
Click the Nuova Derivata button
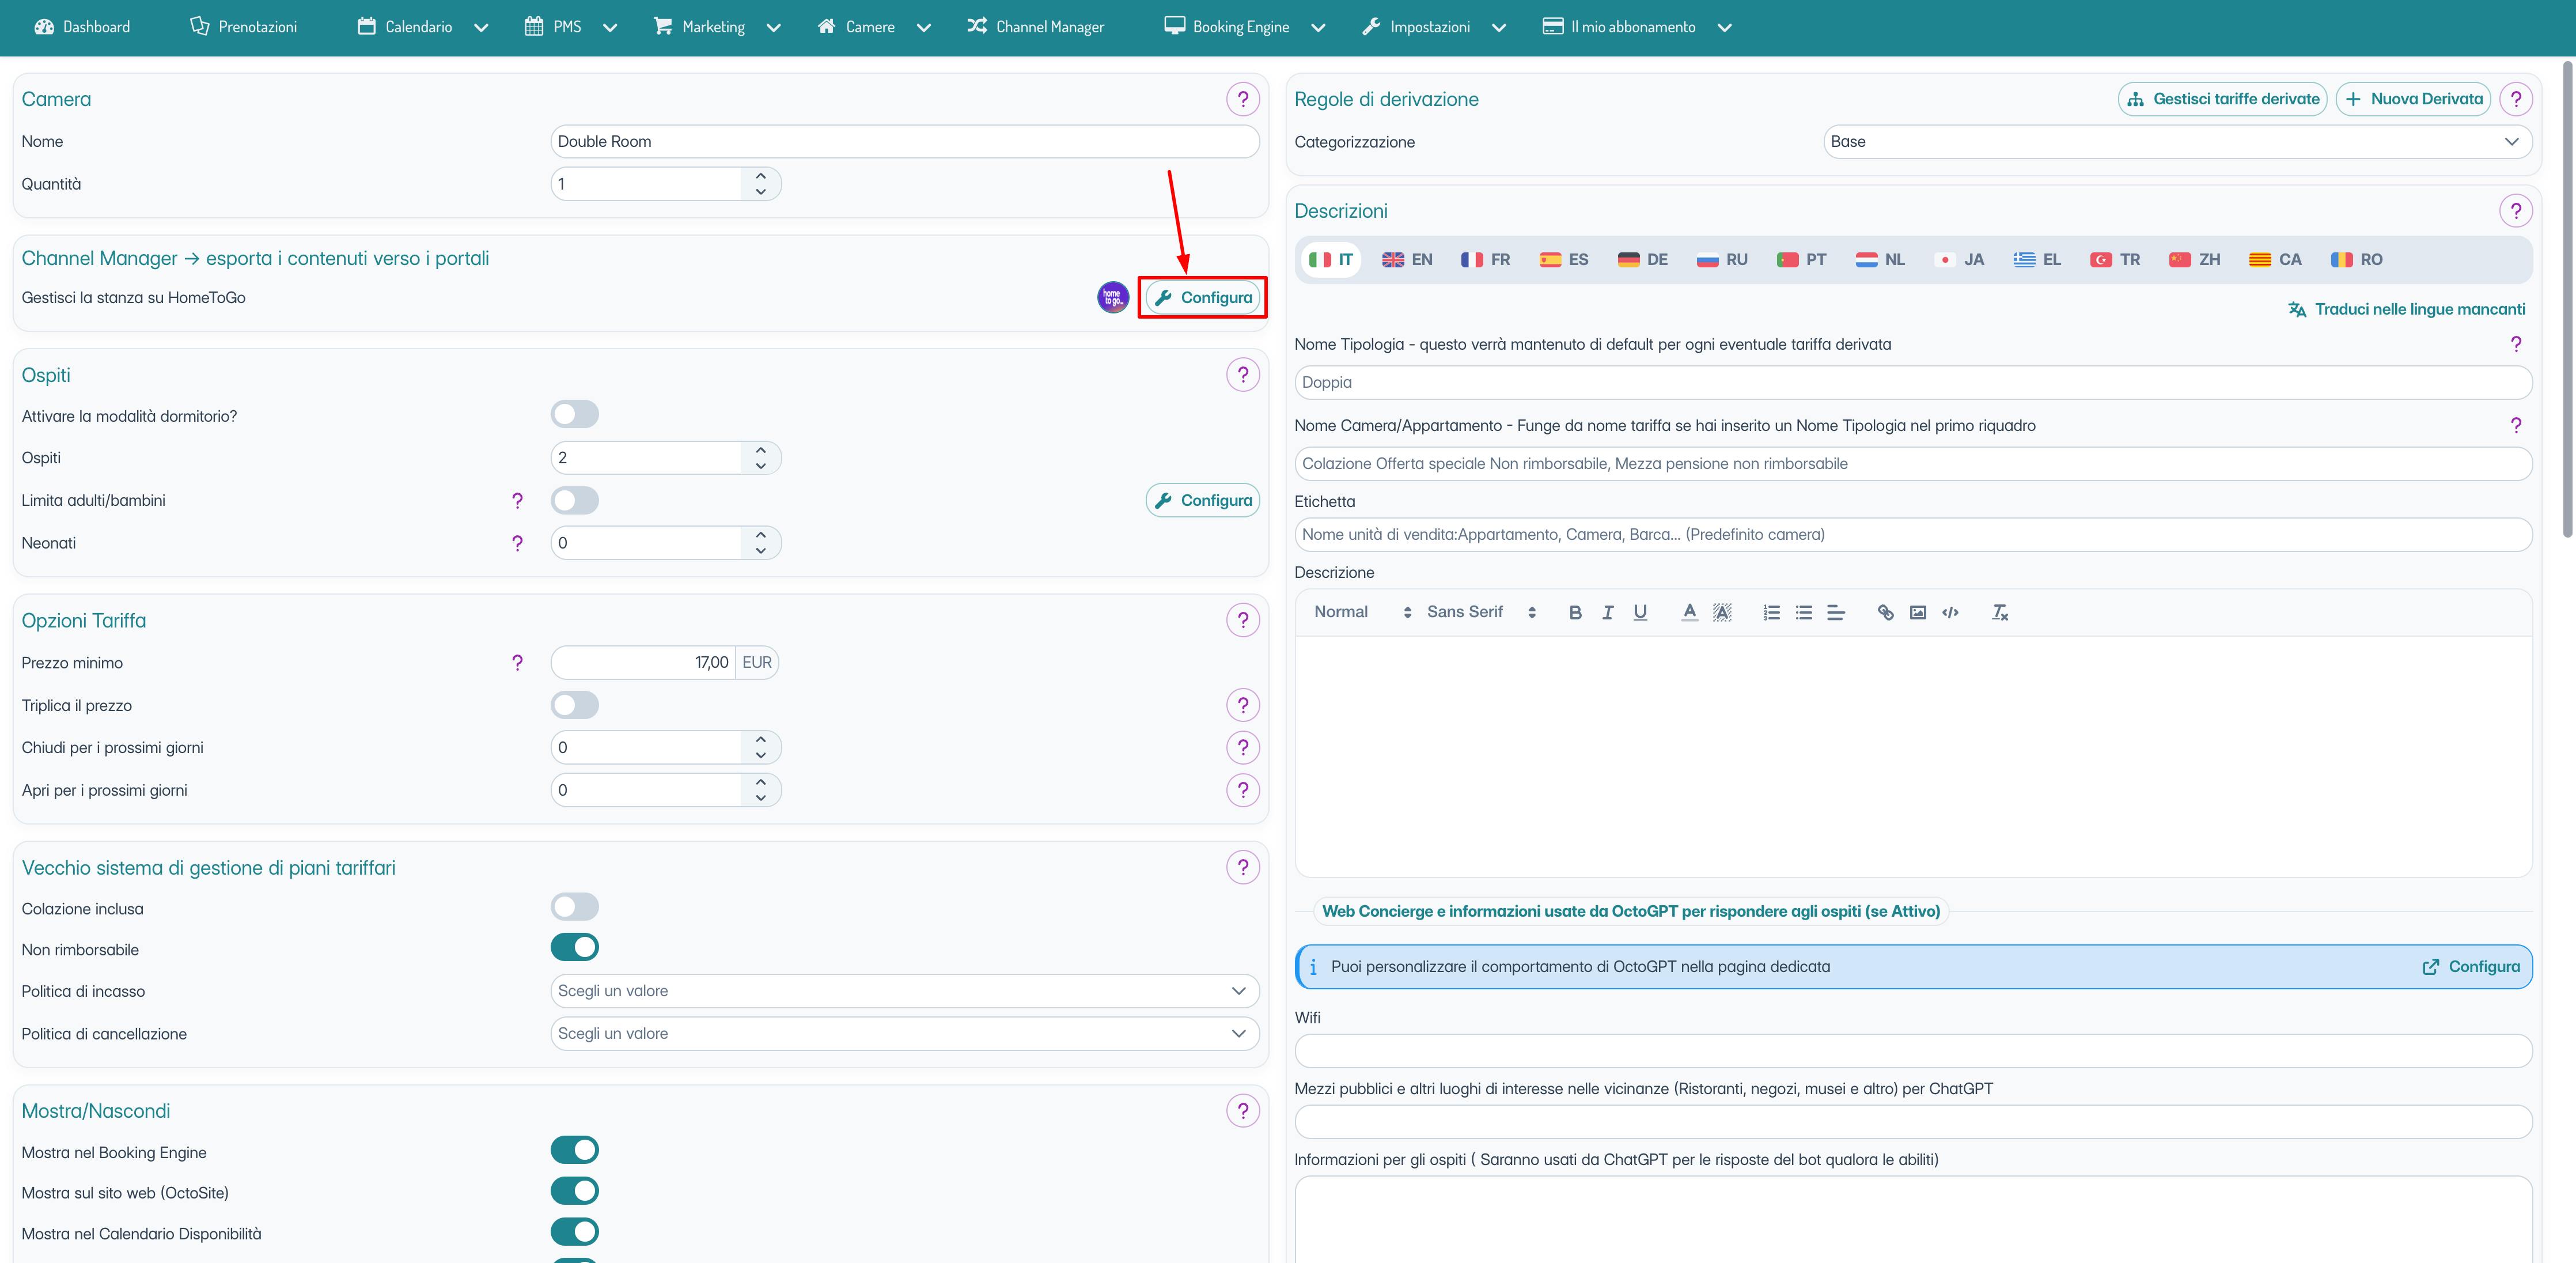[x=2413, y=99]
